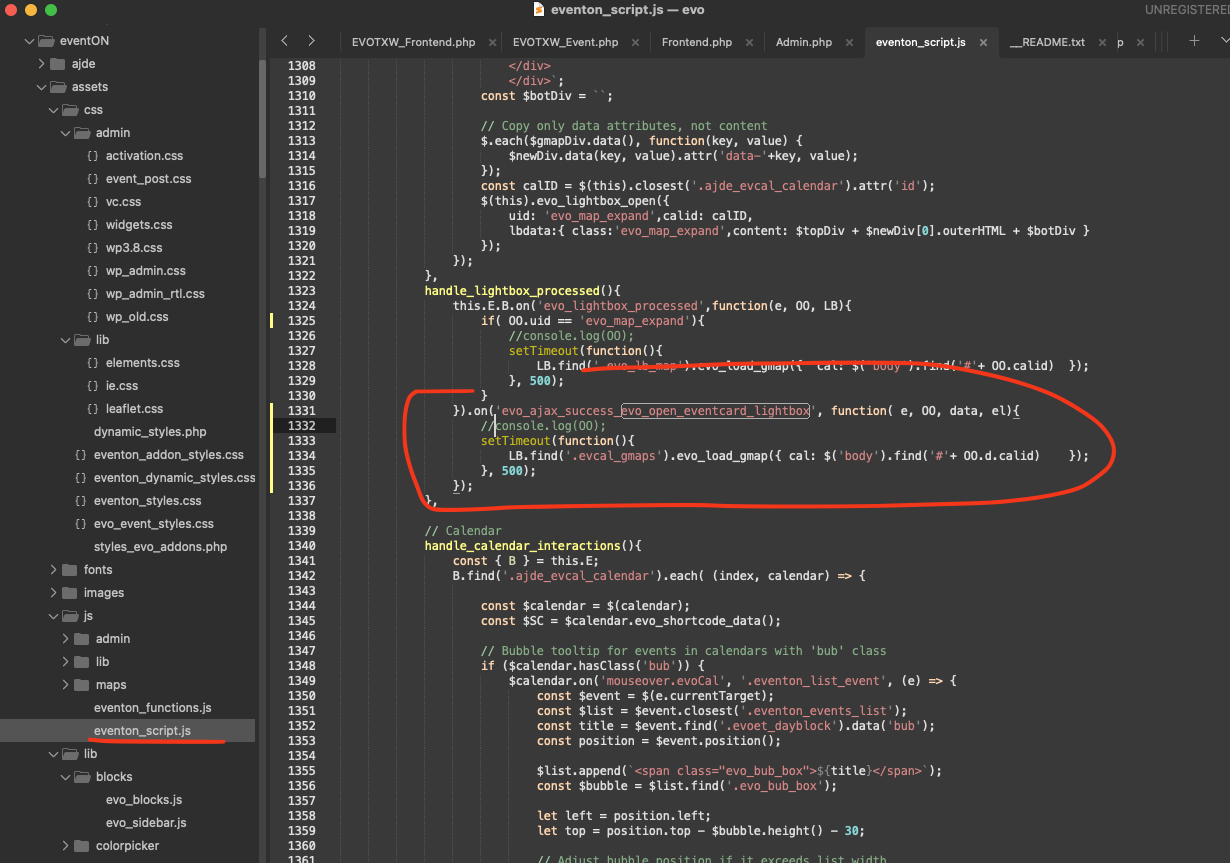Viewport: 1230px width, 863px height.
Task: Click the braces icon beside leaflet.css
Action: coord(93,409)
